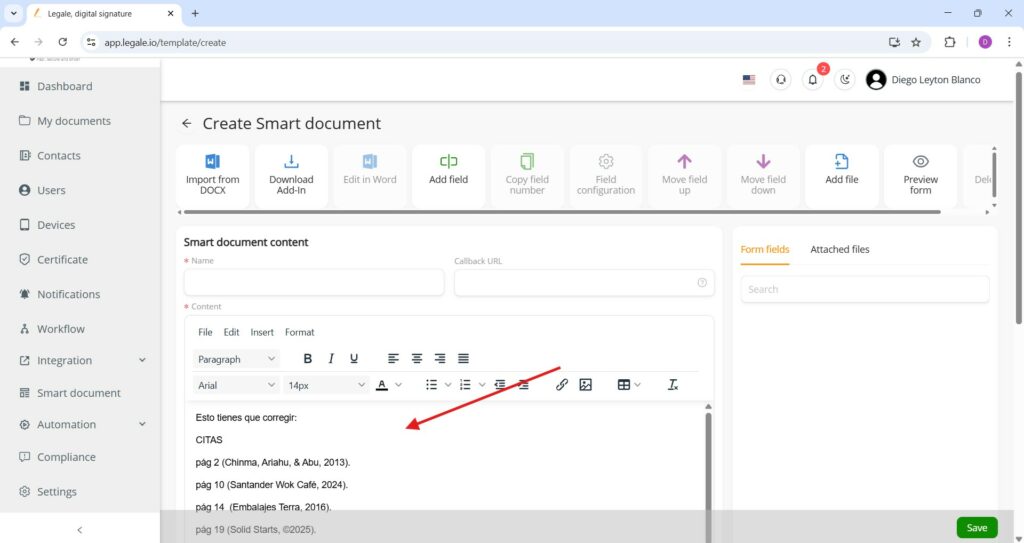Open Paragraph format dropdown
Screen dimensions: 1024x543
[236, 359]
